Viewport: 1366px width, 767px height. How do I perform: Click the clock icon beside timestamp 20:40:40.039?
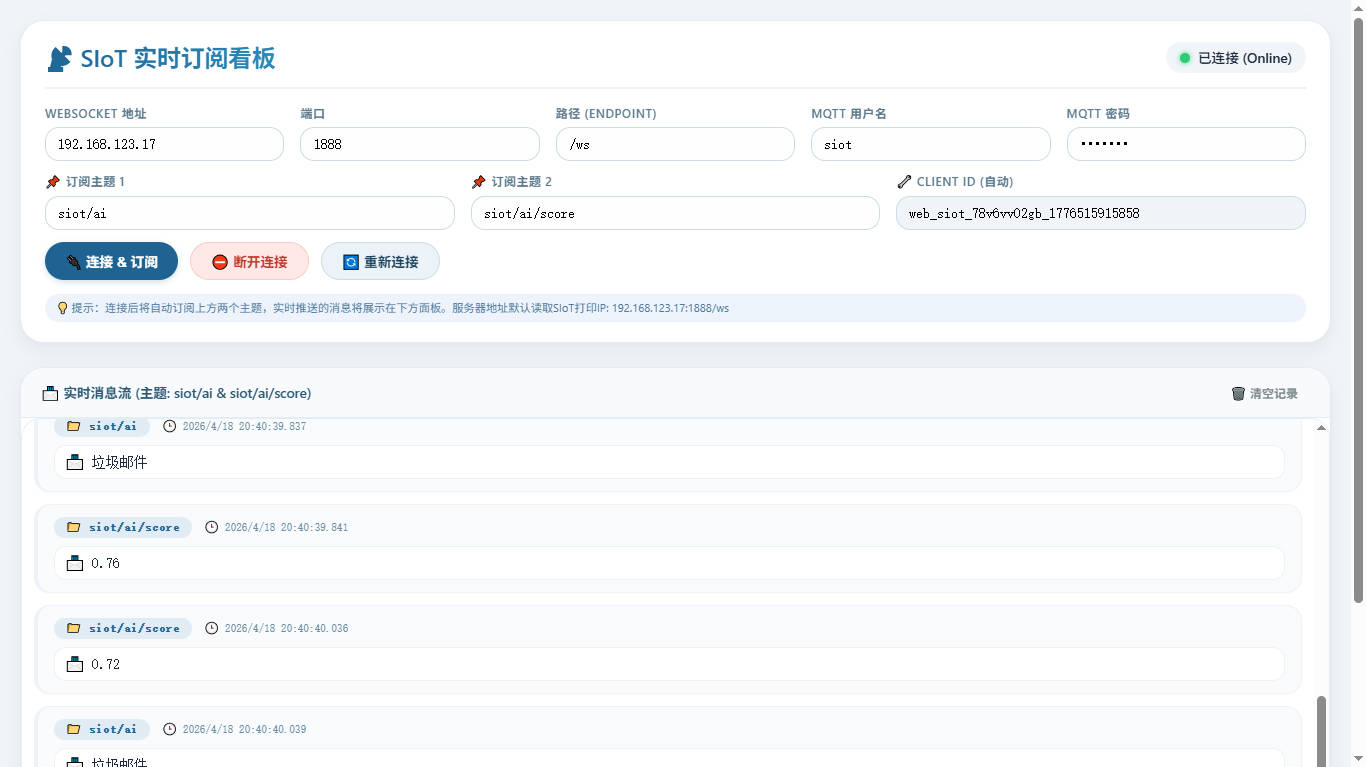click(x=170, y=729)
